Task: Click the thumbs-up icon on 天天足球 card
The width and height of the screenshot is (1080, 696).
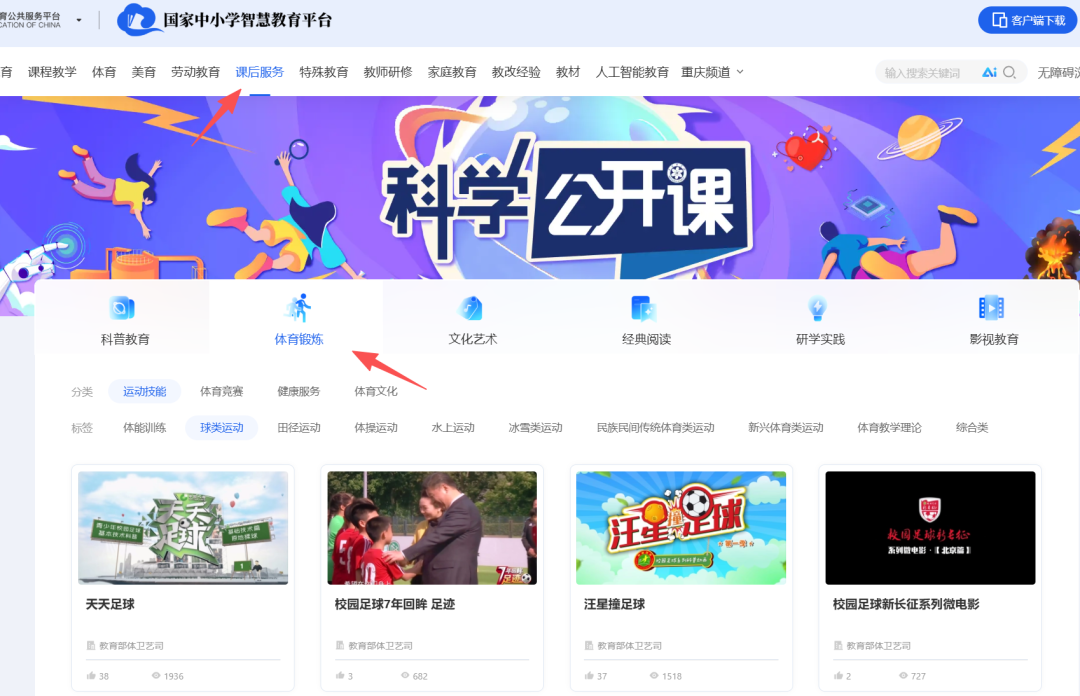Action: [x=90, y=678]
